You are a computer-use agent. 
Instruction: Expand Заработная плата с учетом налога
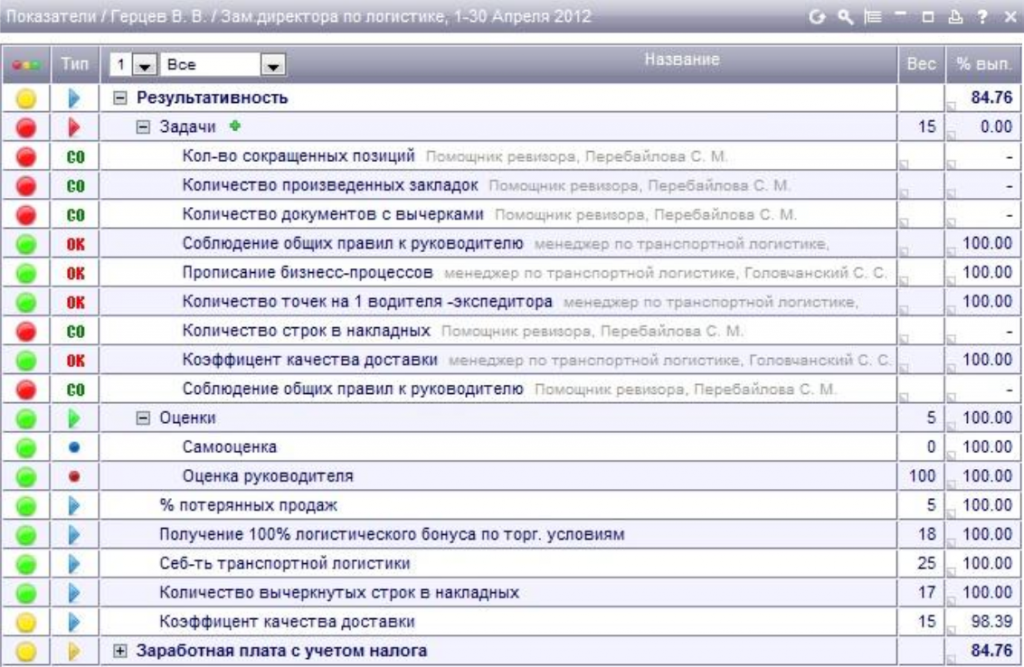(120, 651)
